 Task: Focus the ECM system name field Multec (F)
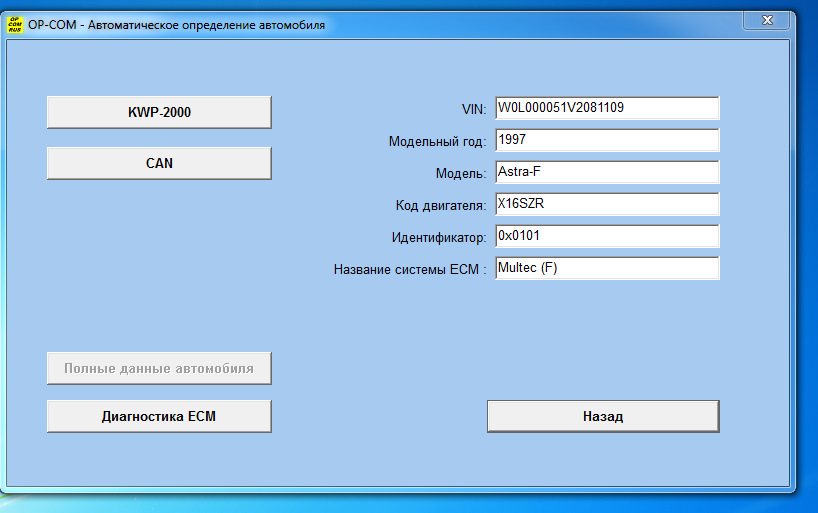pyautogui.click(x=606, y=268)
